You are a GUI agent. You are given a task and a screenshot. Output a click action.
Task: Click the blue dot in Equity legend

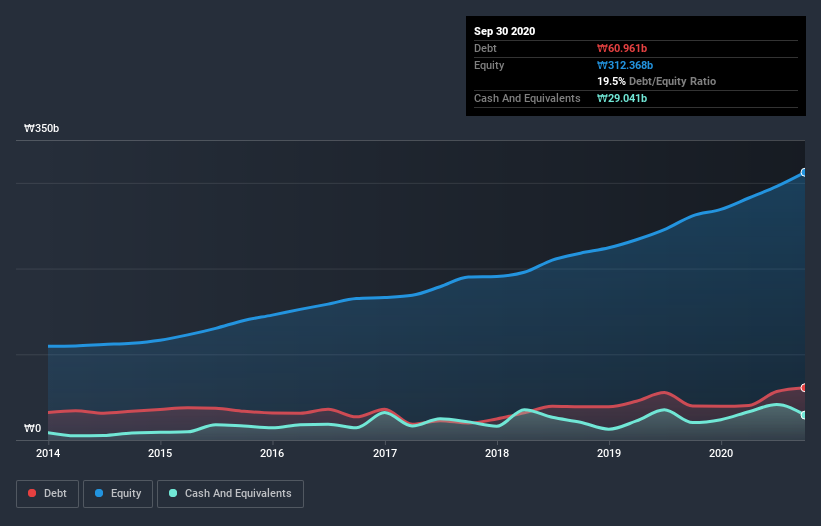(101, 493)
